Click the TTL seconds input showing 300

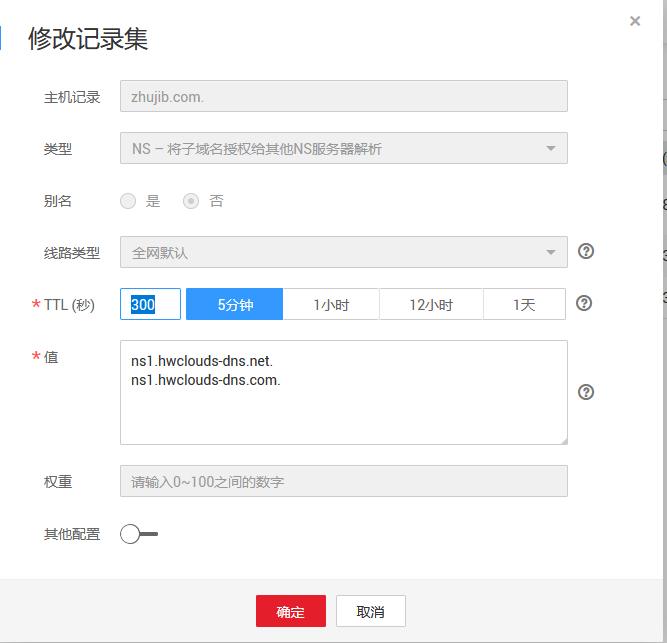tap(150, 304)
